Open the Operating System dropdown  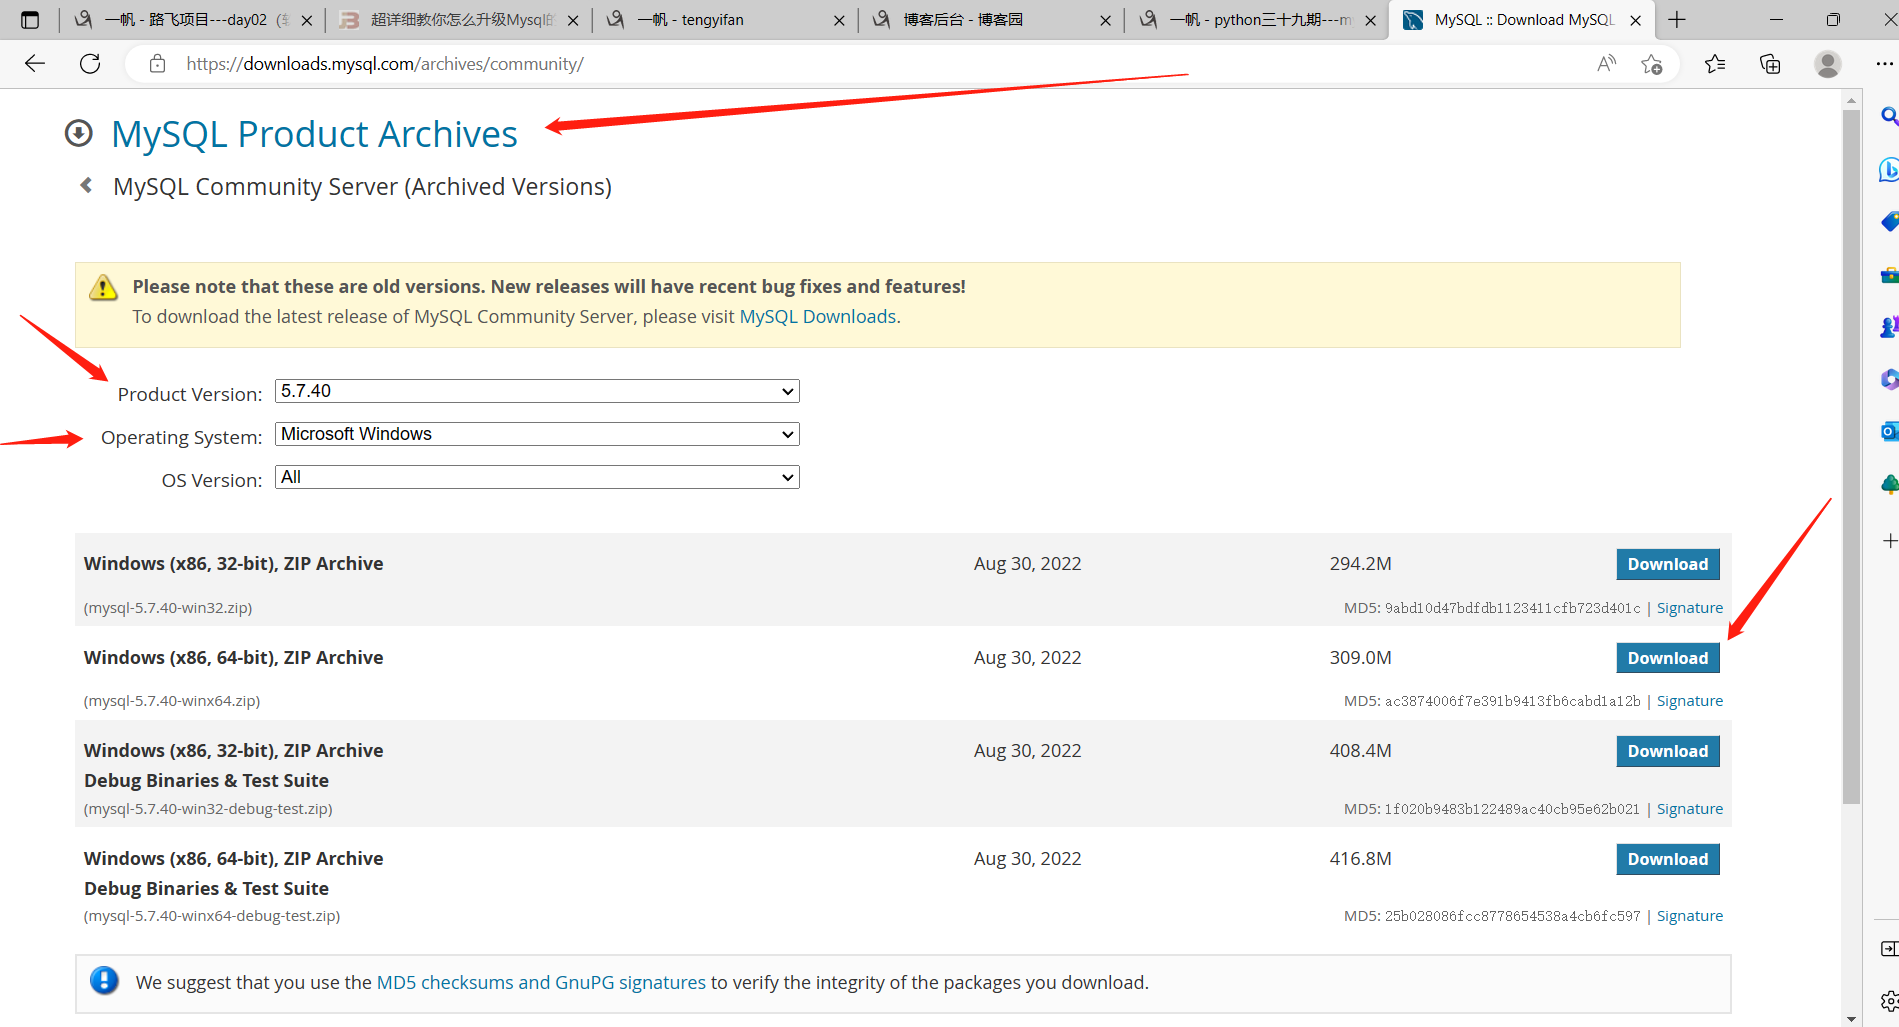tap(537, 434)
